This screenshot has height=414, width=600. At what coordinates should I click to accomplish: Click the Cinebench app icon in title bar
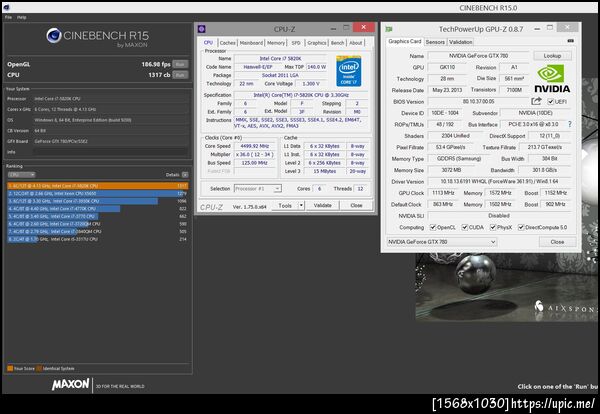pyautogui.click(x=6, y=7)
